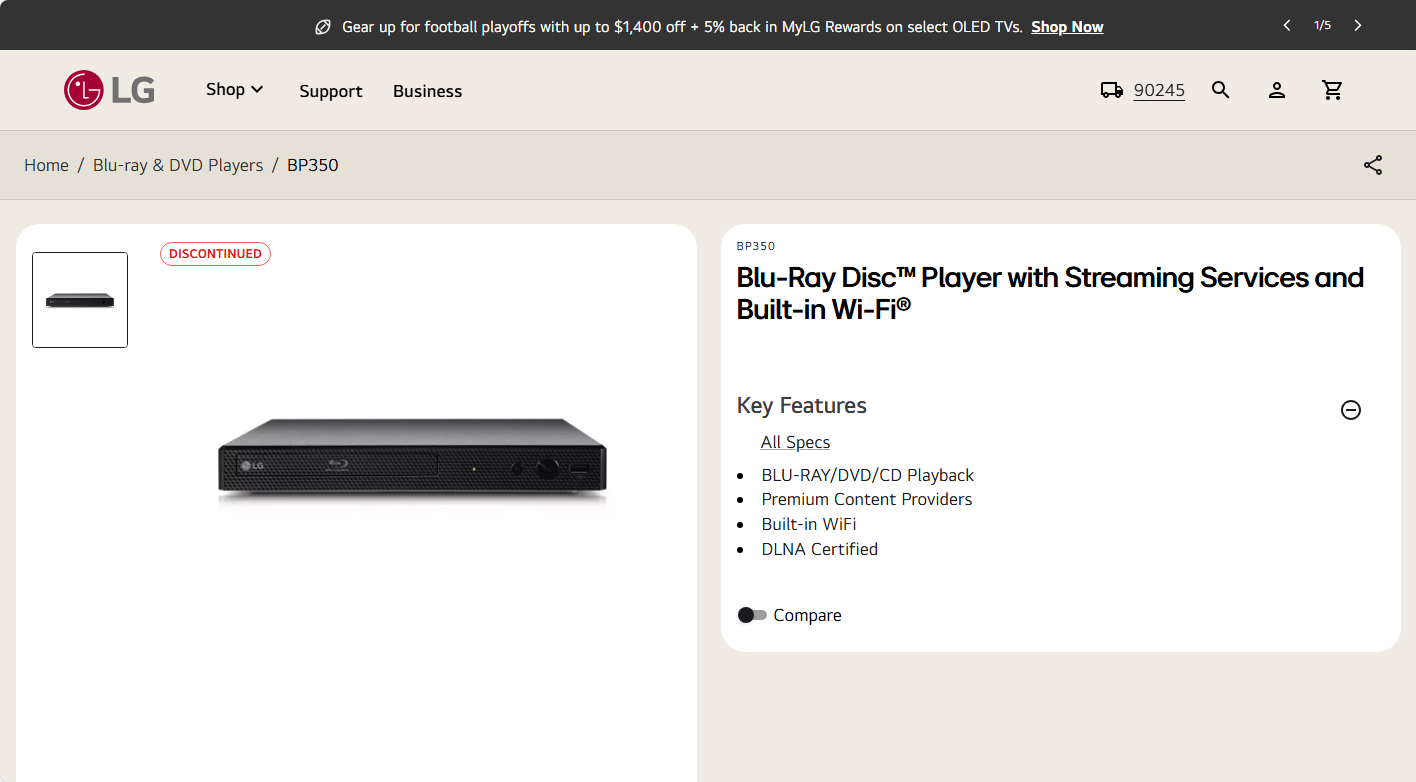Open the Business menu
The width and height of the screenshot is (1416, 782).
tap(427, 91)
